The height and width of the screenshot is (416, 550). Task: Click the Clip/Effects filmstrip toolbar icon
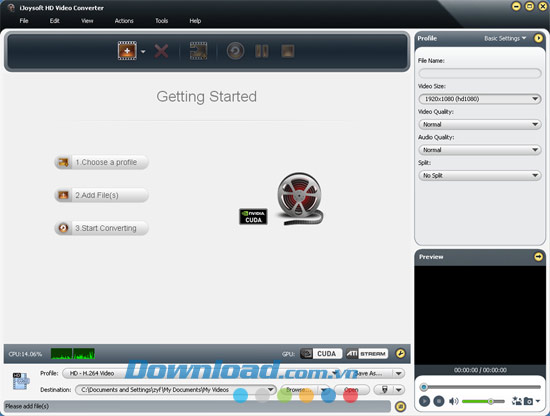click(199, 51)
